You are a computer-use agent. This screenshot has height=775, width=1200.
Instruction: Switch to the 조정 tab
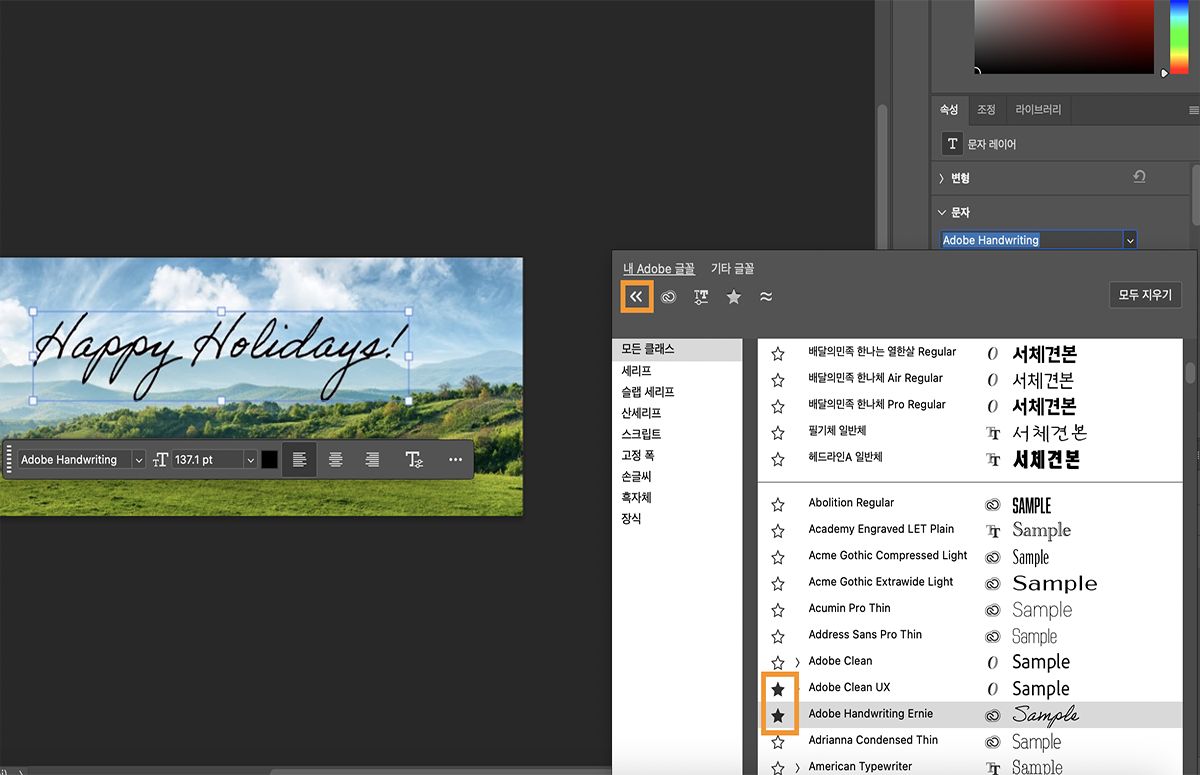(986, 109)
